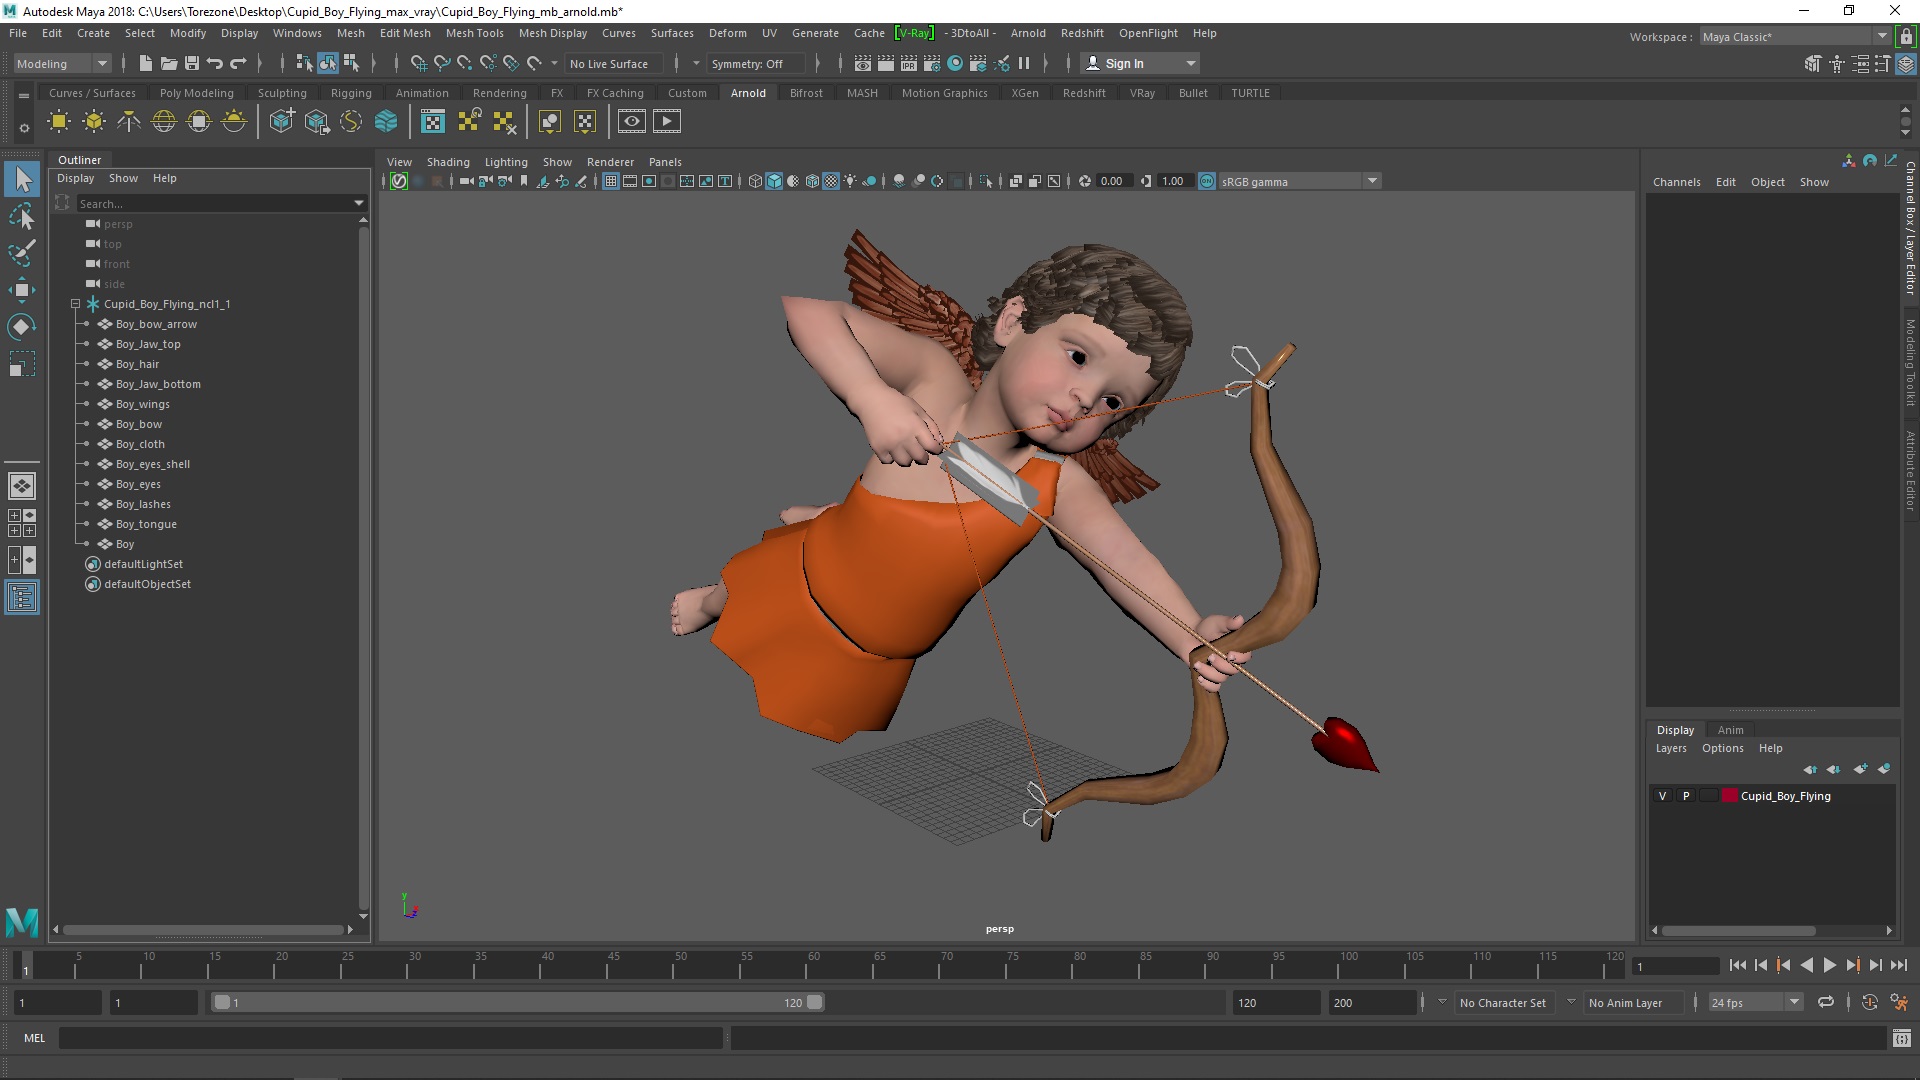Screen dimensions: 1920x1080
Task: Choose the Rotate tool in toolbox
Action: click(x=22, y=327)
